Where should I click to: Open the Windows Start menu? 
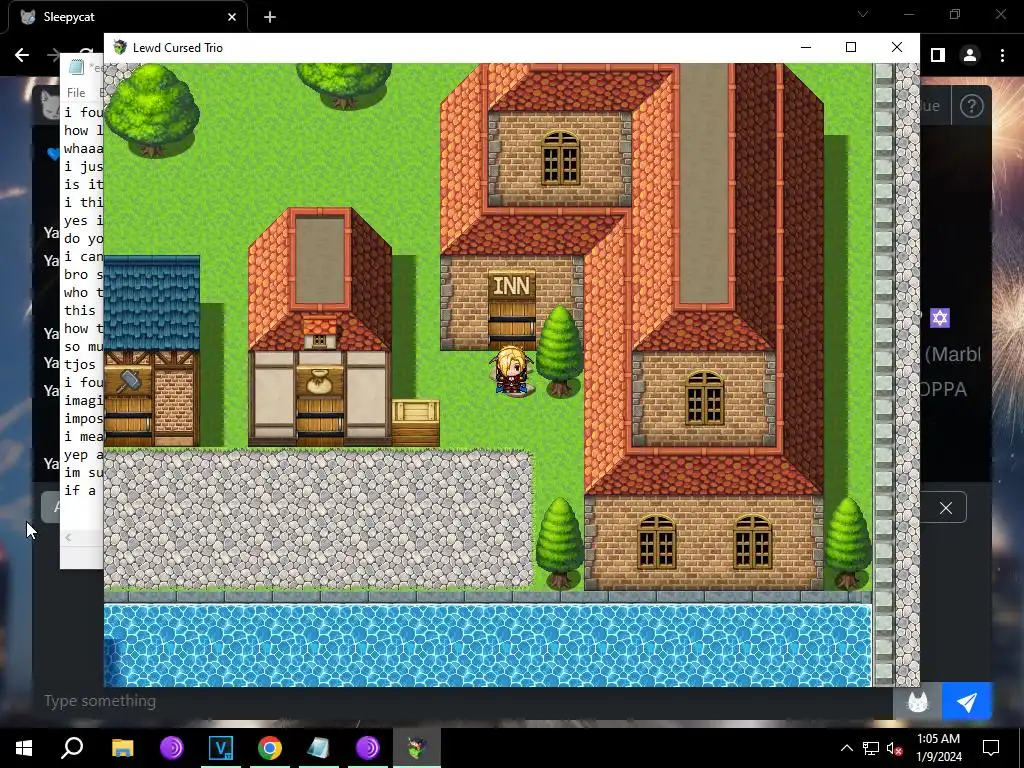(24, 748)
